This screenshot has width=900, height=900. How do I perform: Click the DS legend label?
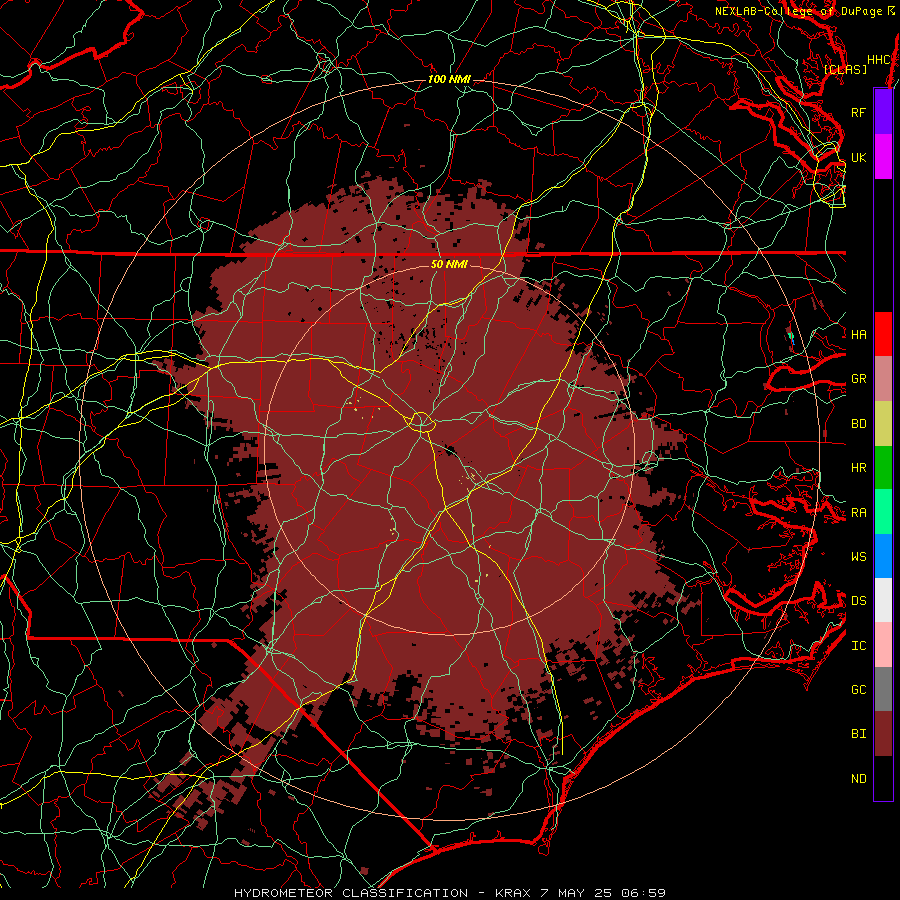point(858,600)
